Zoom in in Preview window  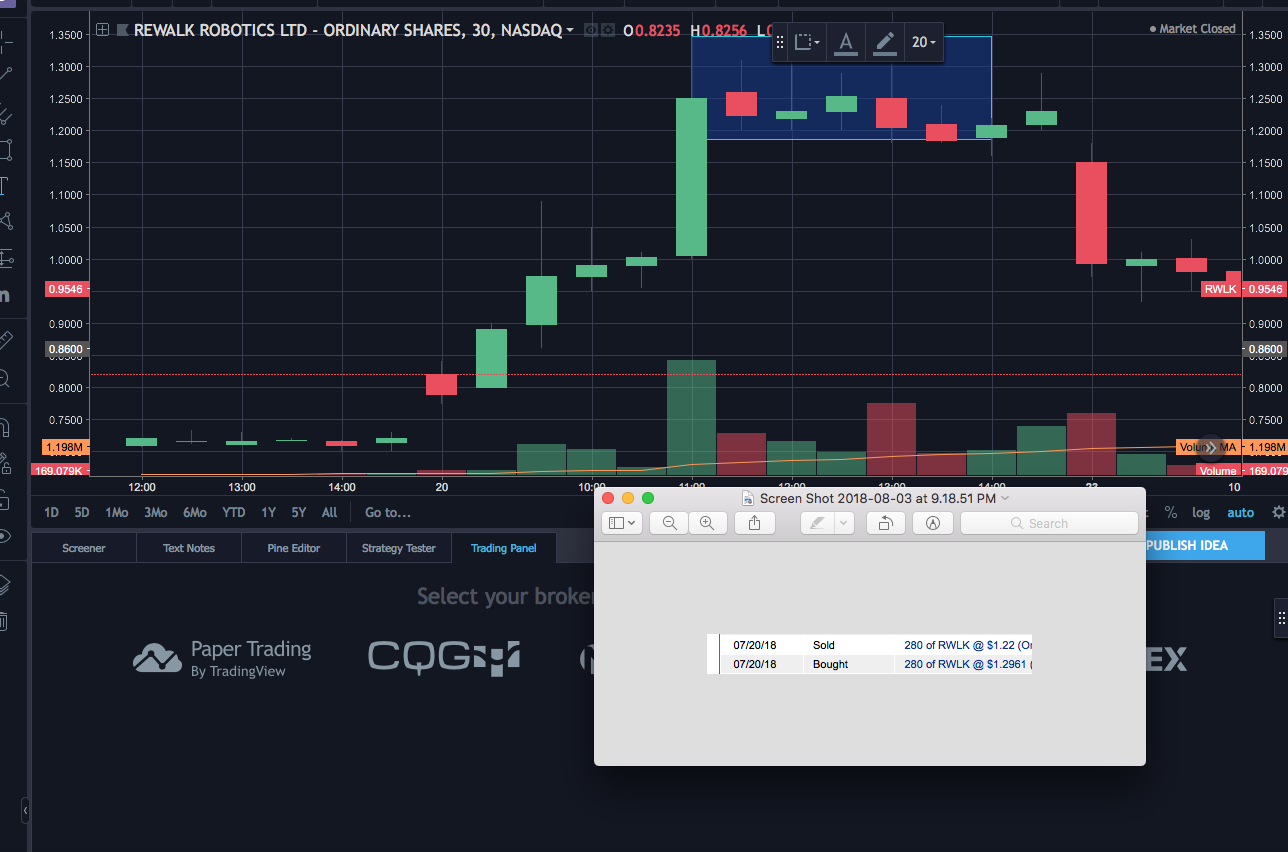pyautogui.click(x=707, y=523)
